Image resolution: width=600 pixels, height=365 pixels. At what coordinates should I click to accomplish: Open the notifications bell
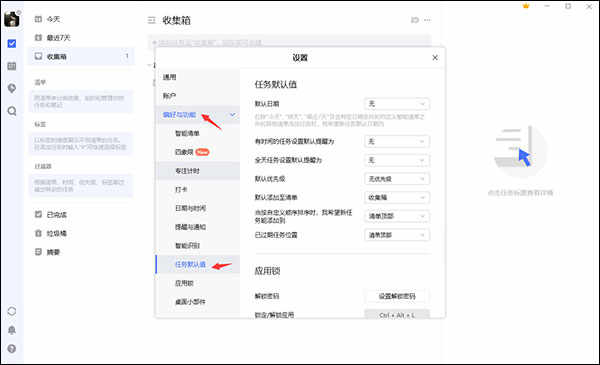(x=12, y=330)
